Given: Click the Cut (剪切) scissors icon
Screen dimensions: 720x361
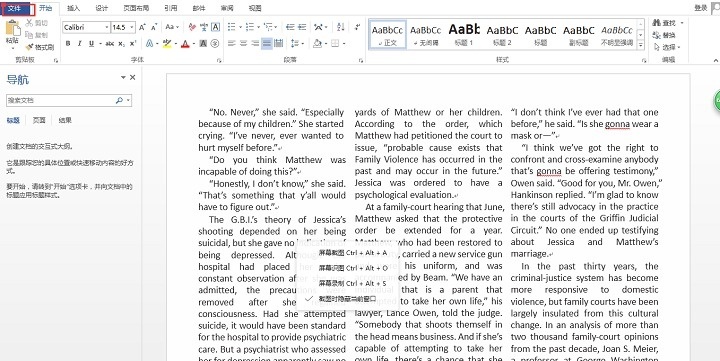Looking at the screenshot, I should coord(29,23).
